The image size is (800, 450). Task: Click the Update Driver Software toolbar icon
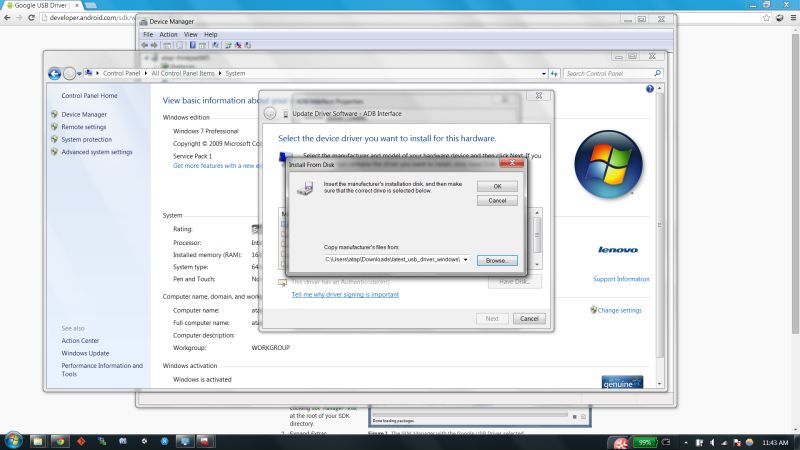[228, 45]
